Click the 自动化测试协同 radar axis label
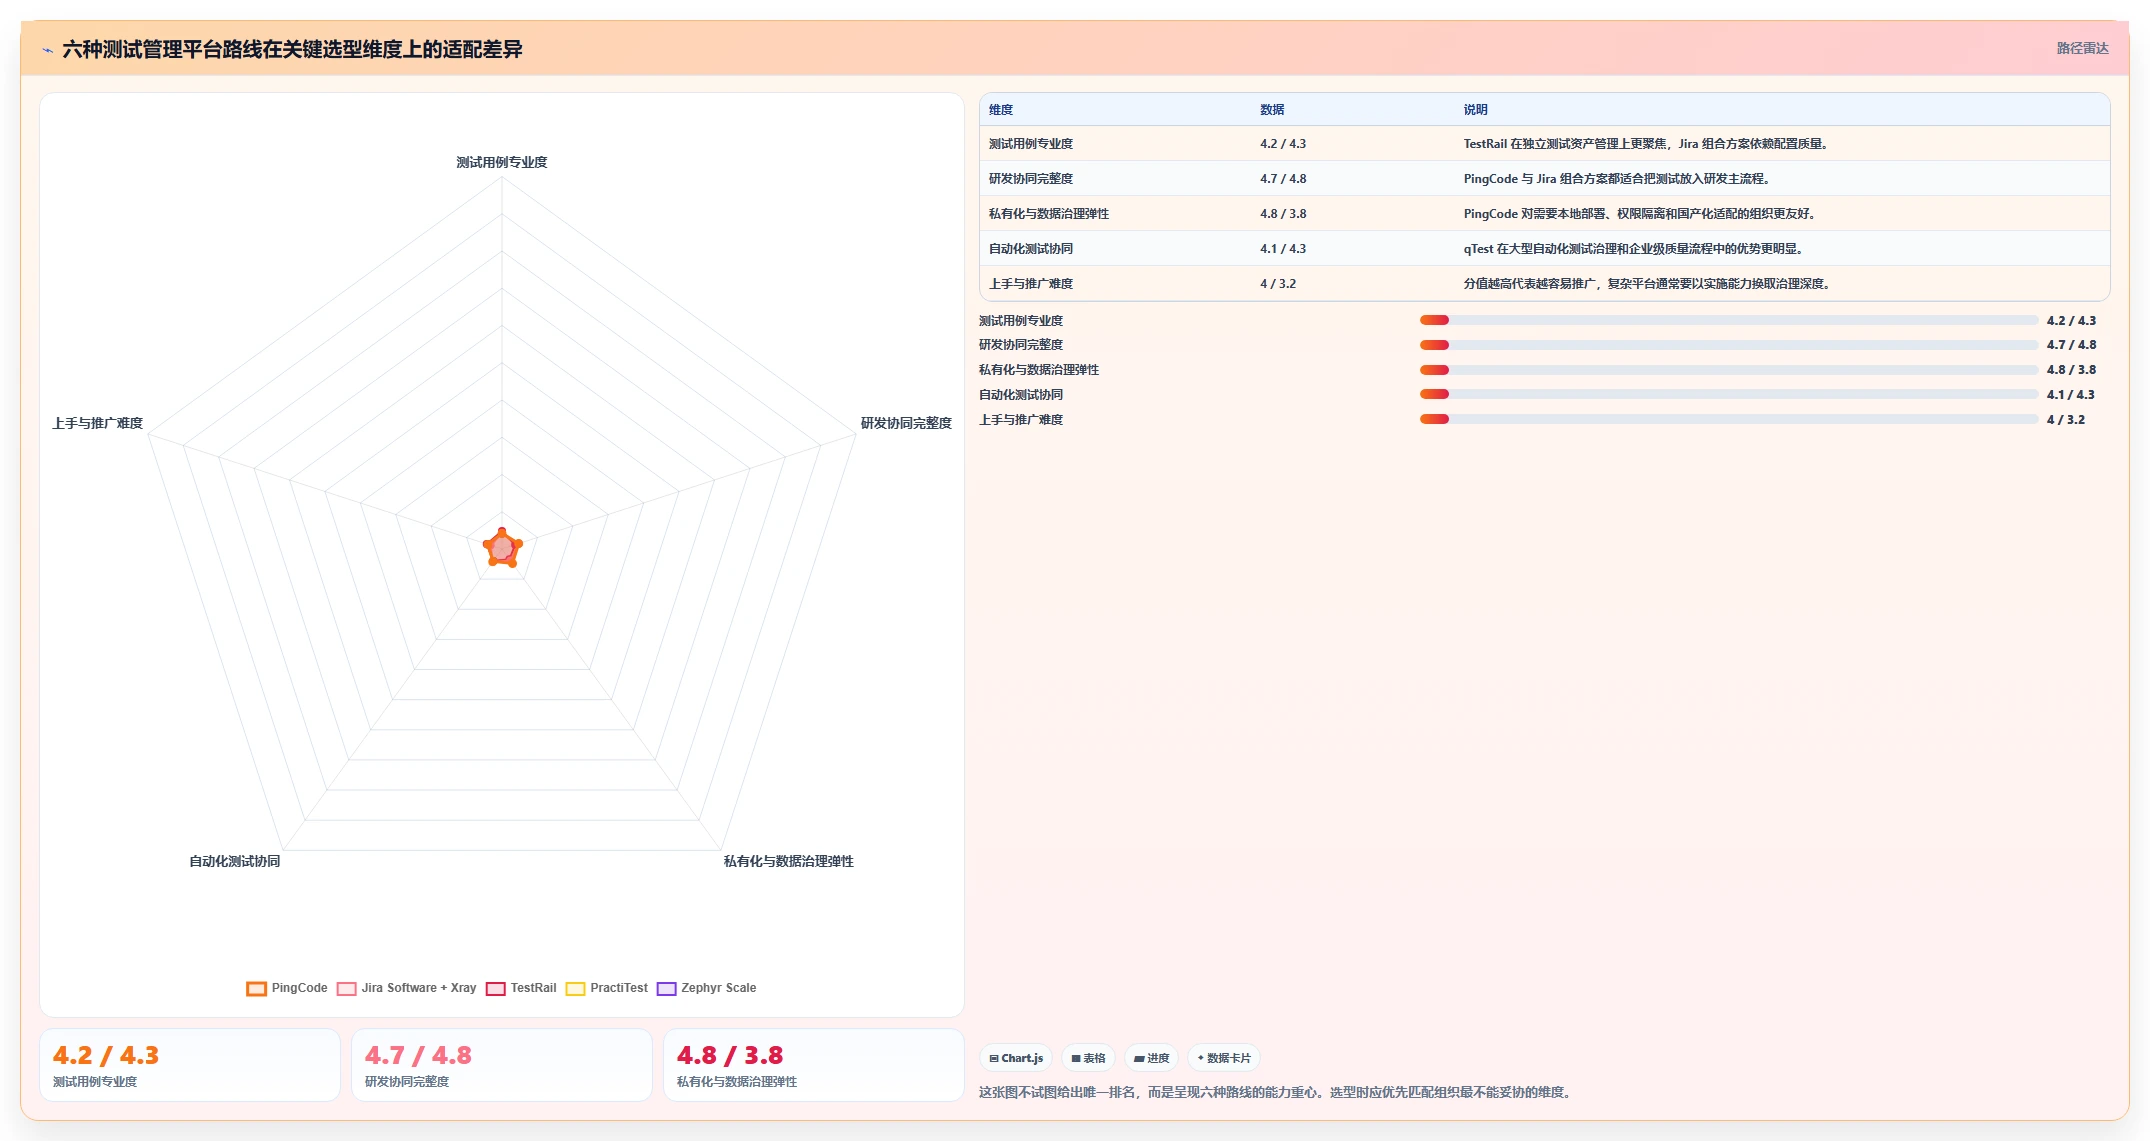 [235, 861]
